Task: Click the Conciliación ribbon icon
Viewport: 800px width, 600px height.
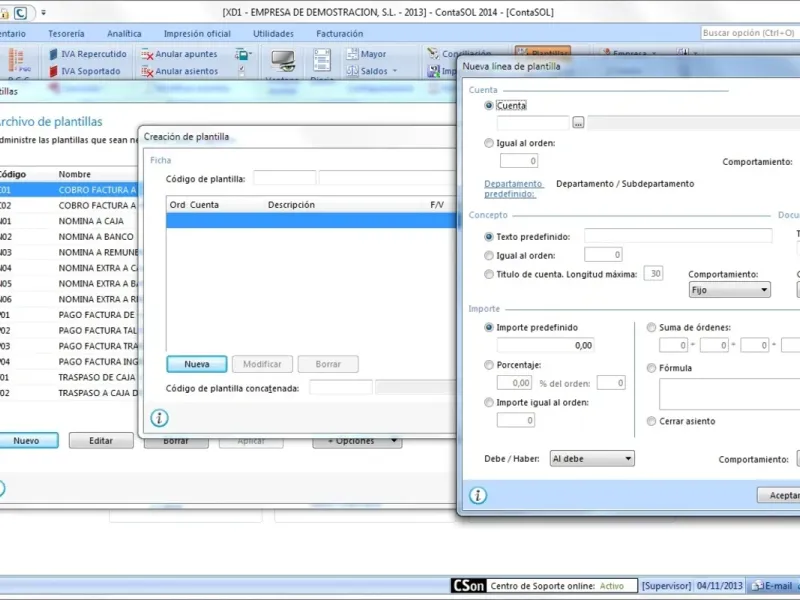Action: (x=433, y=53)
